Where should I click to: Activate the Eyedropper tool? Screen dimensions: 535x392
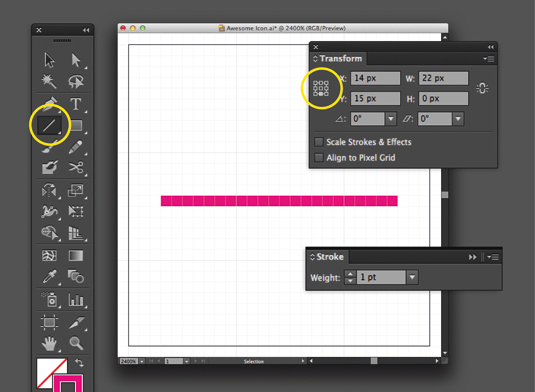click(49, 276)
